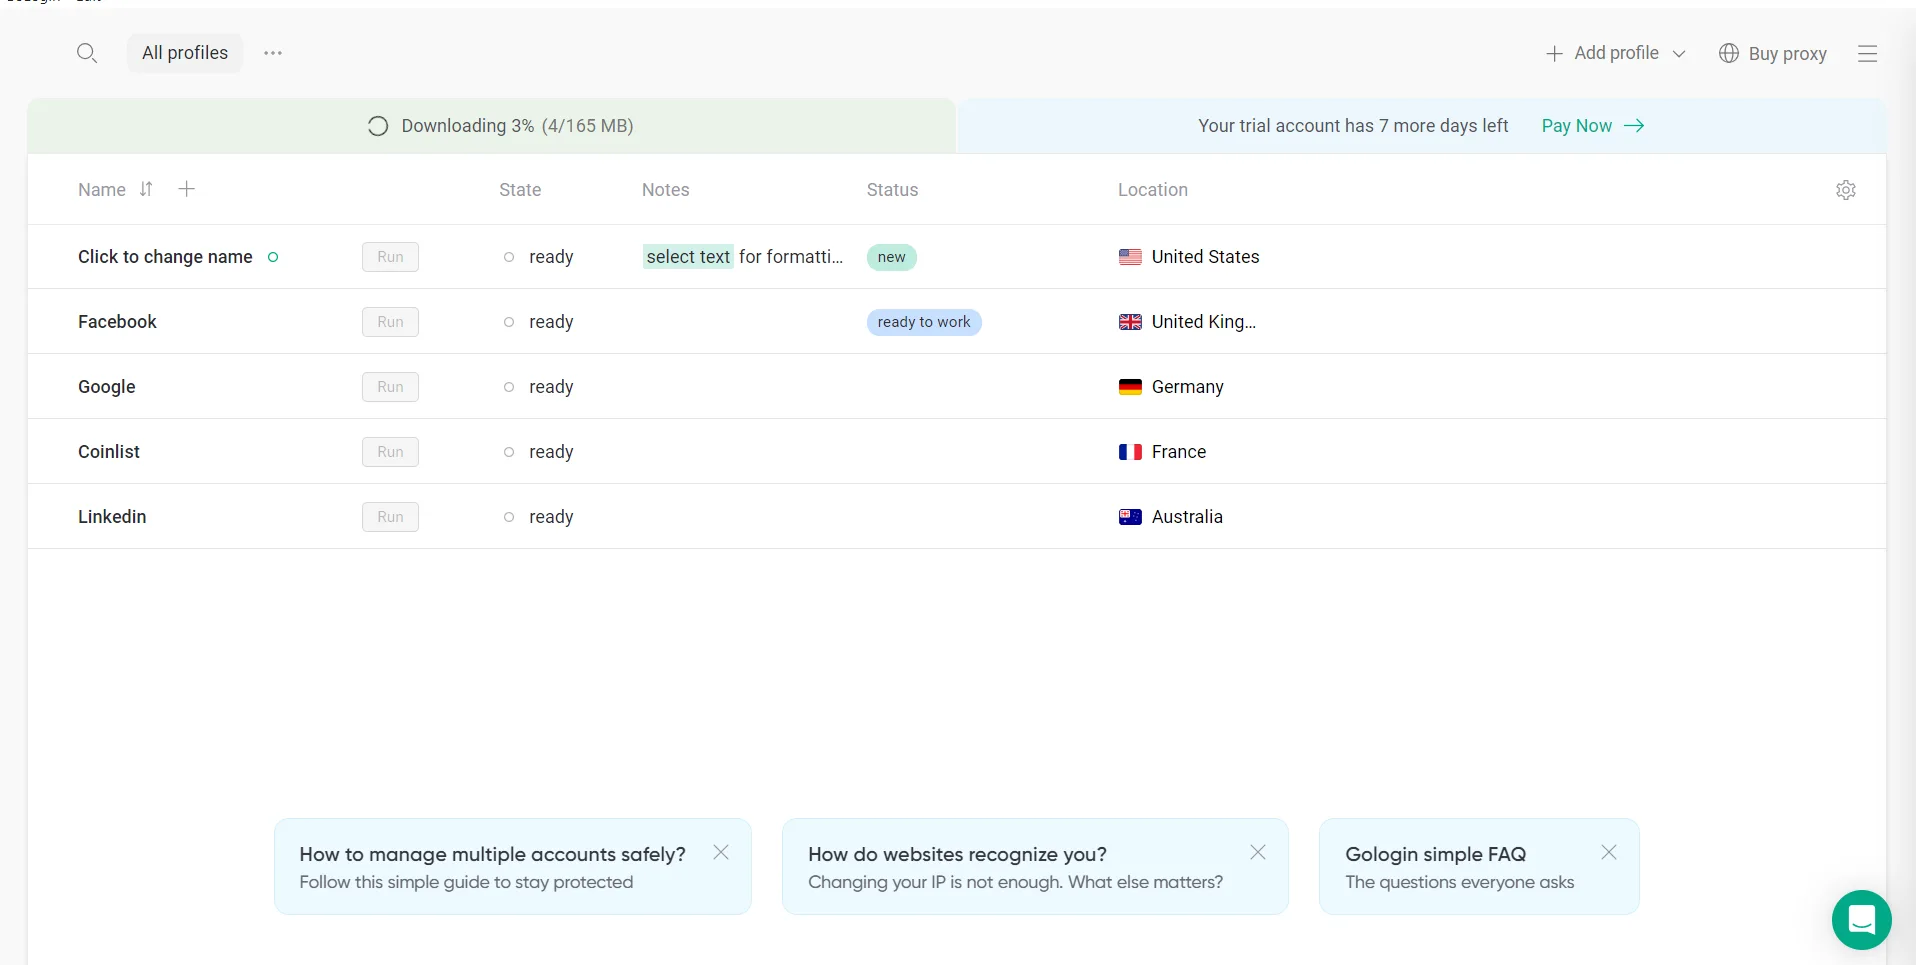The image size is (1916, 965).
Task: Click state circle in the Facebook row
Action: click(x=509, y=322)
